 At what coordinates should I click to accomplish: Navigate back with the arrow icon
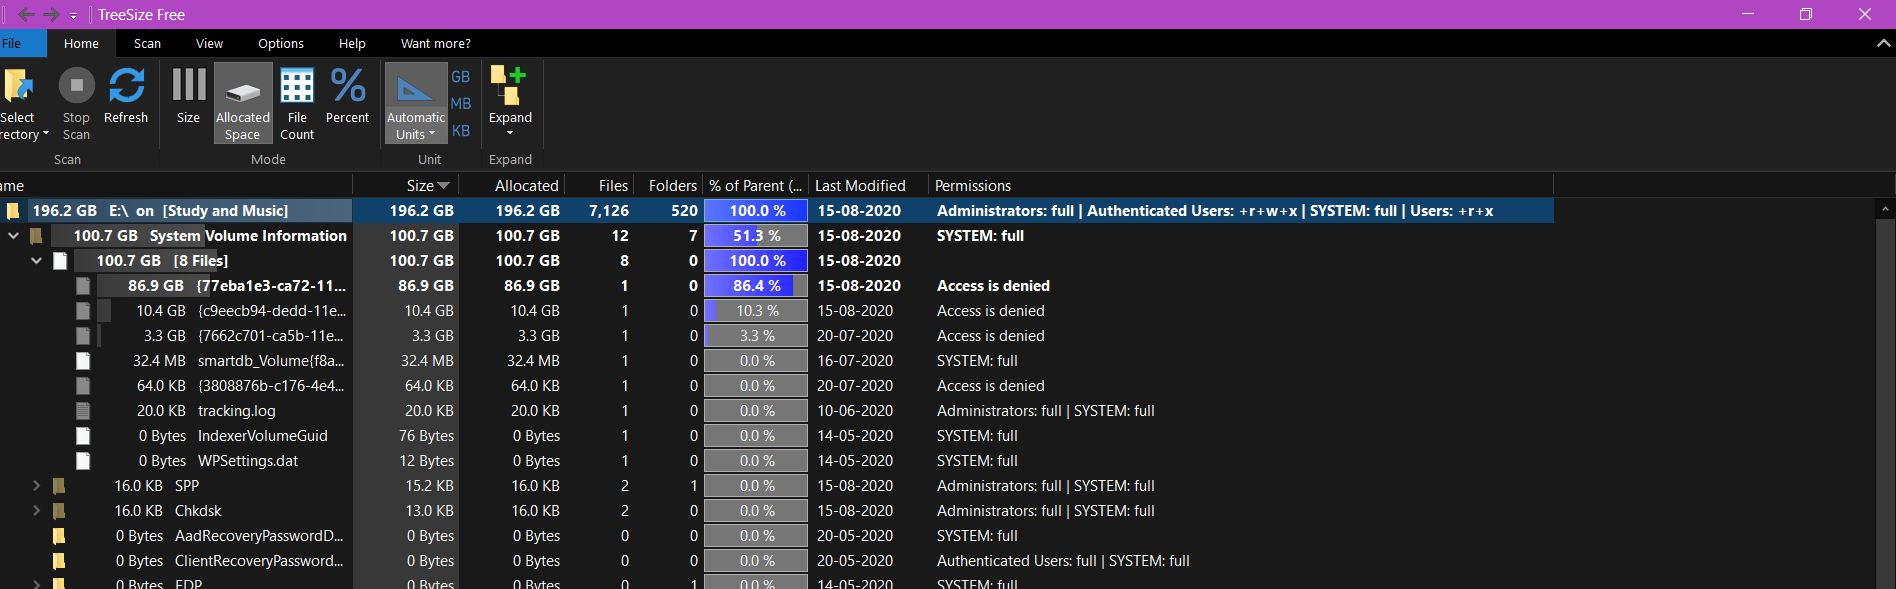click(26, 14)
